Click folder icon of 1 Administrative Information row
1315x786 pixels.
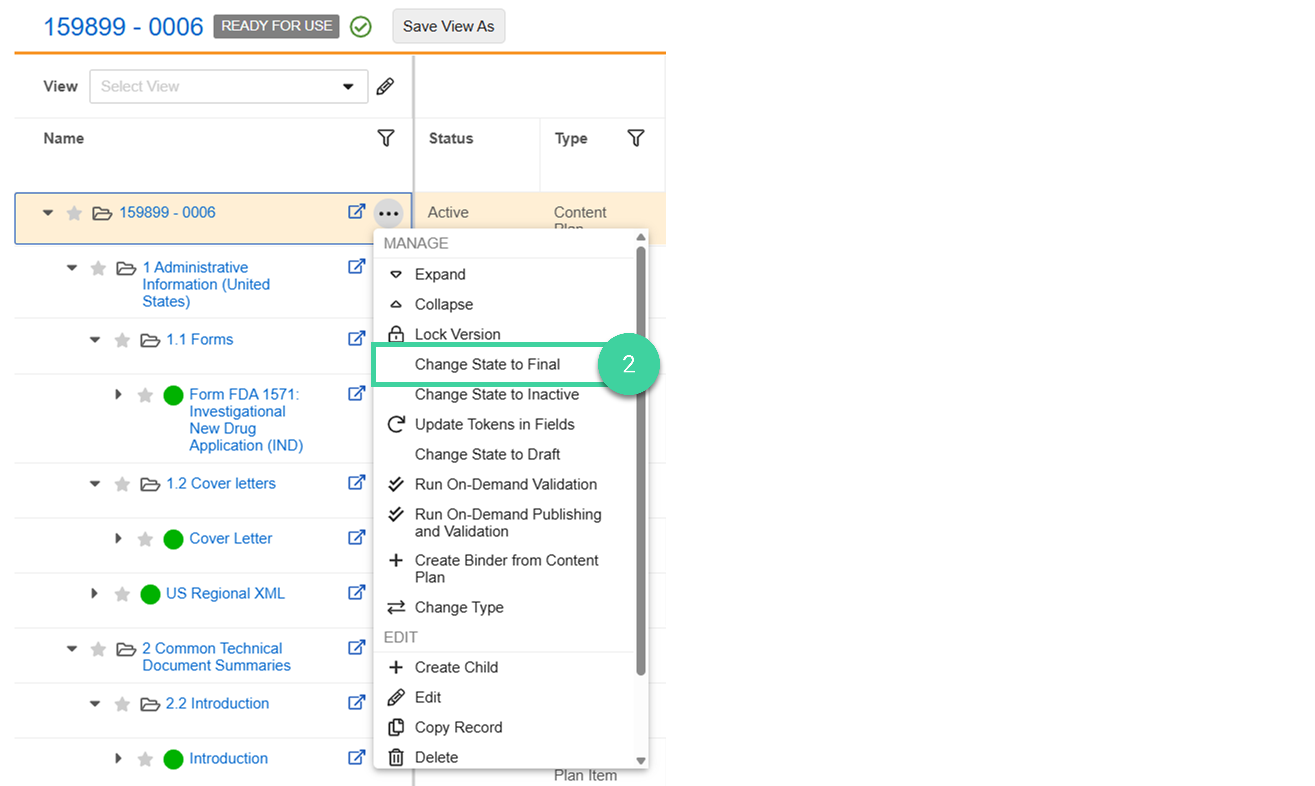point(126,268)
